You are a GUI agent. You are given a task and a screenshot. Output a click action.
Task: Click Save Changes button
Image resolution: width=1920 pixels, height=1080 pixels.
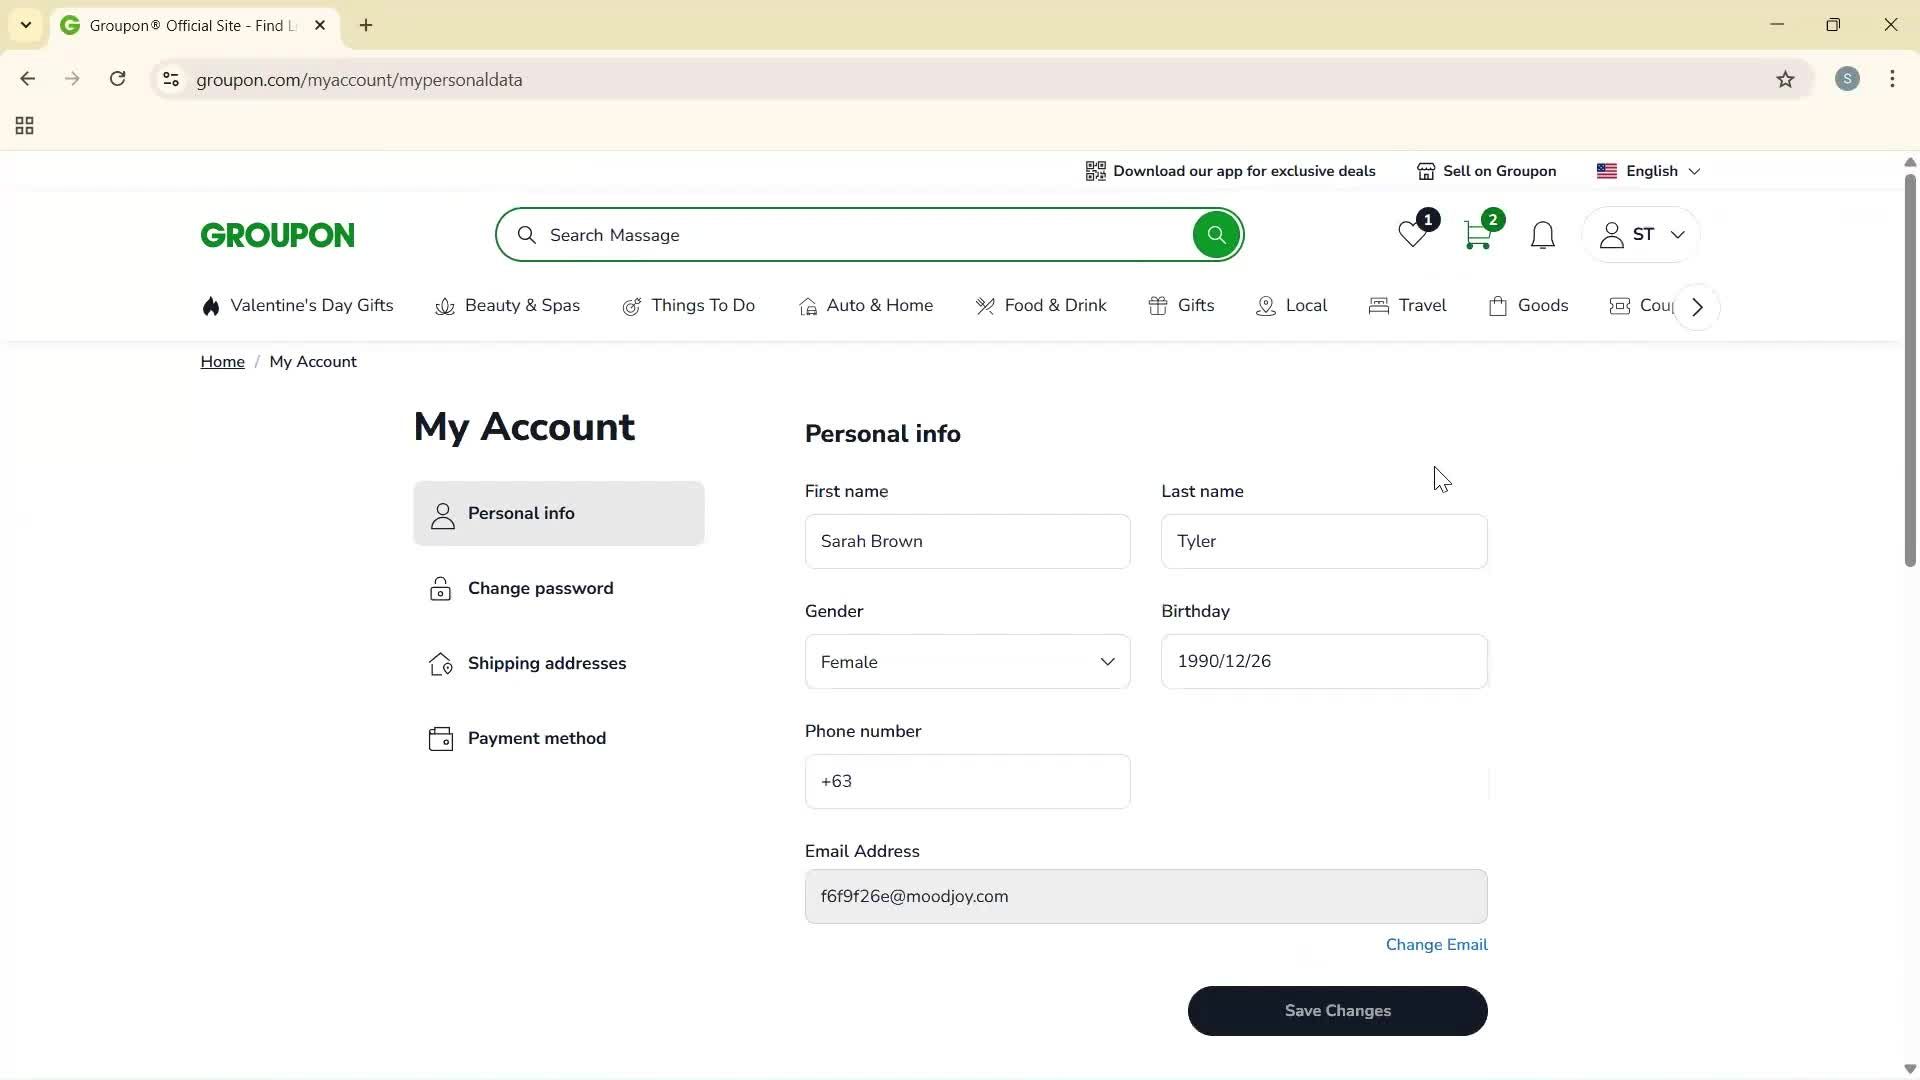(1337, 1011)
